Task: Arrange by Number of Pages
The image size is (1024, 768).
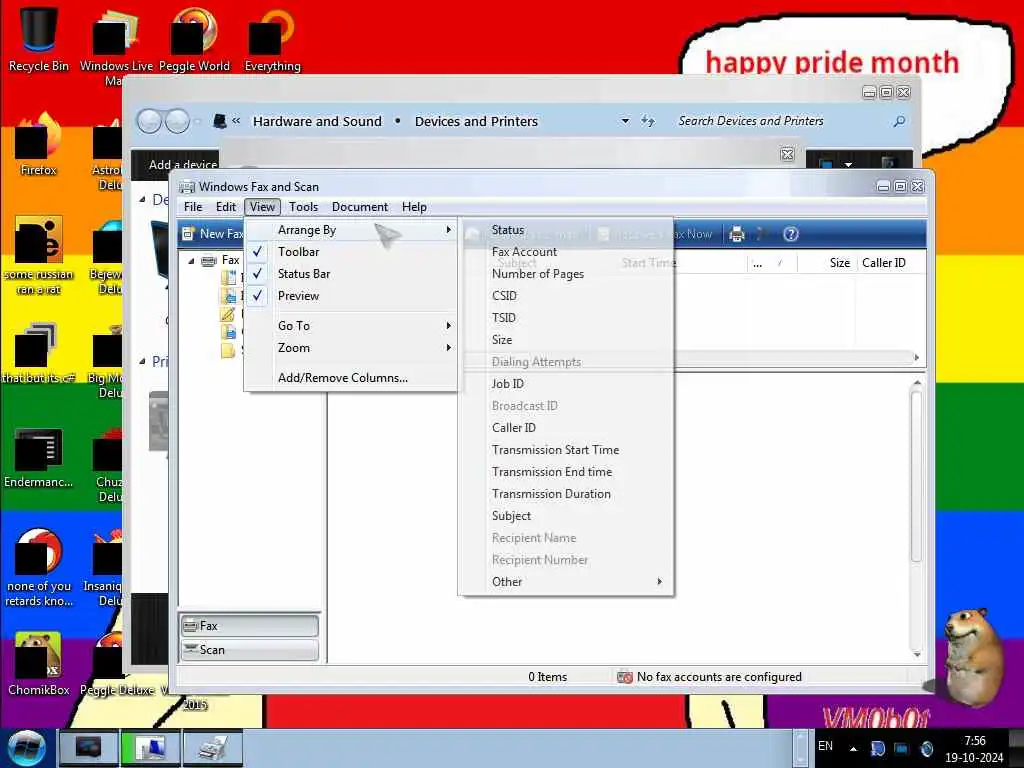Action: (566, 274)
